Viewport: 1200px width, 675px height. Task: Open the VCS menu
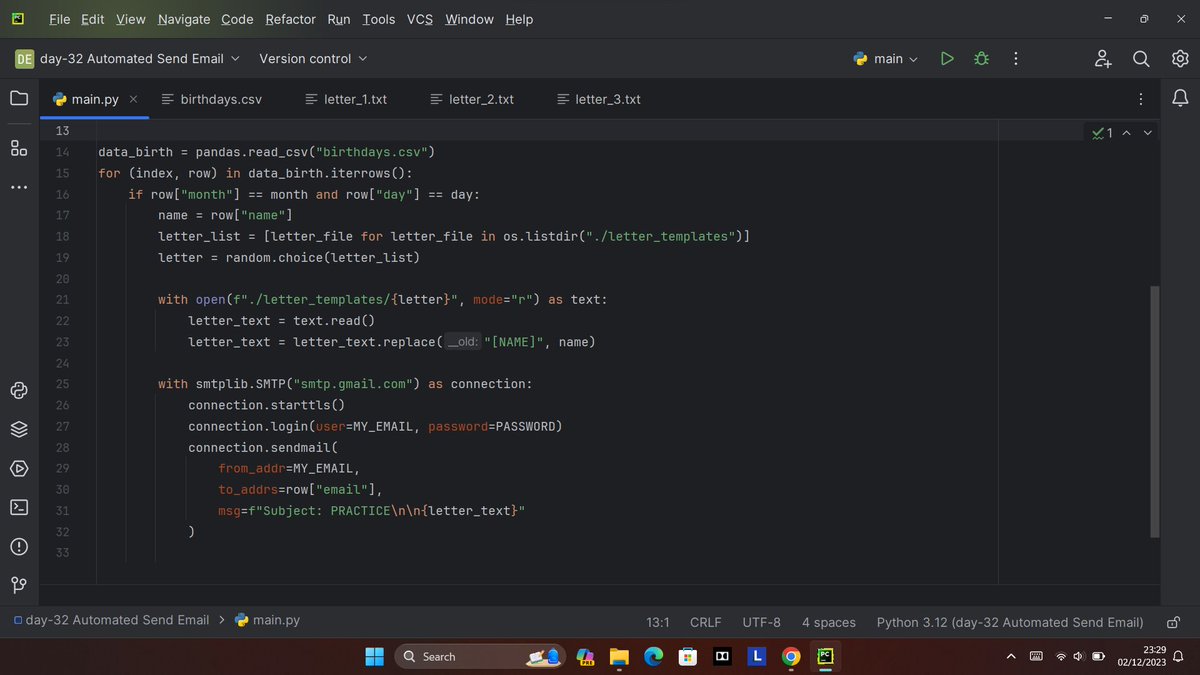pyautogui.click(x=420, y=19)
